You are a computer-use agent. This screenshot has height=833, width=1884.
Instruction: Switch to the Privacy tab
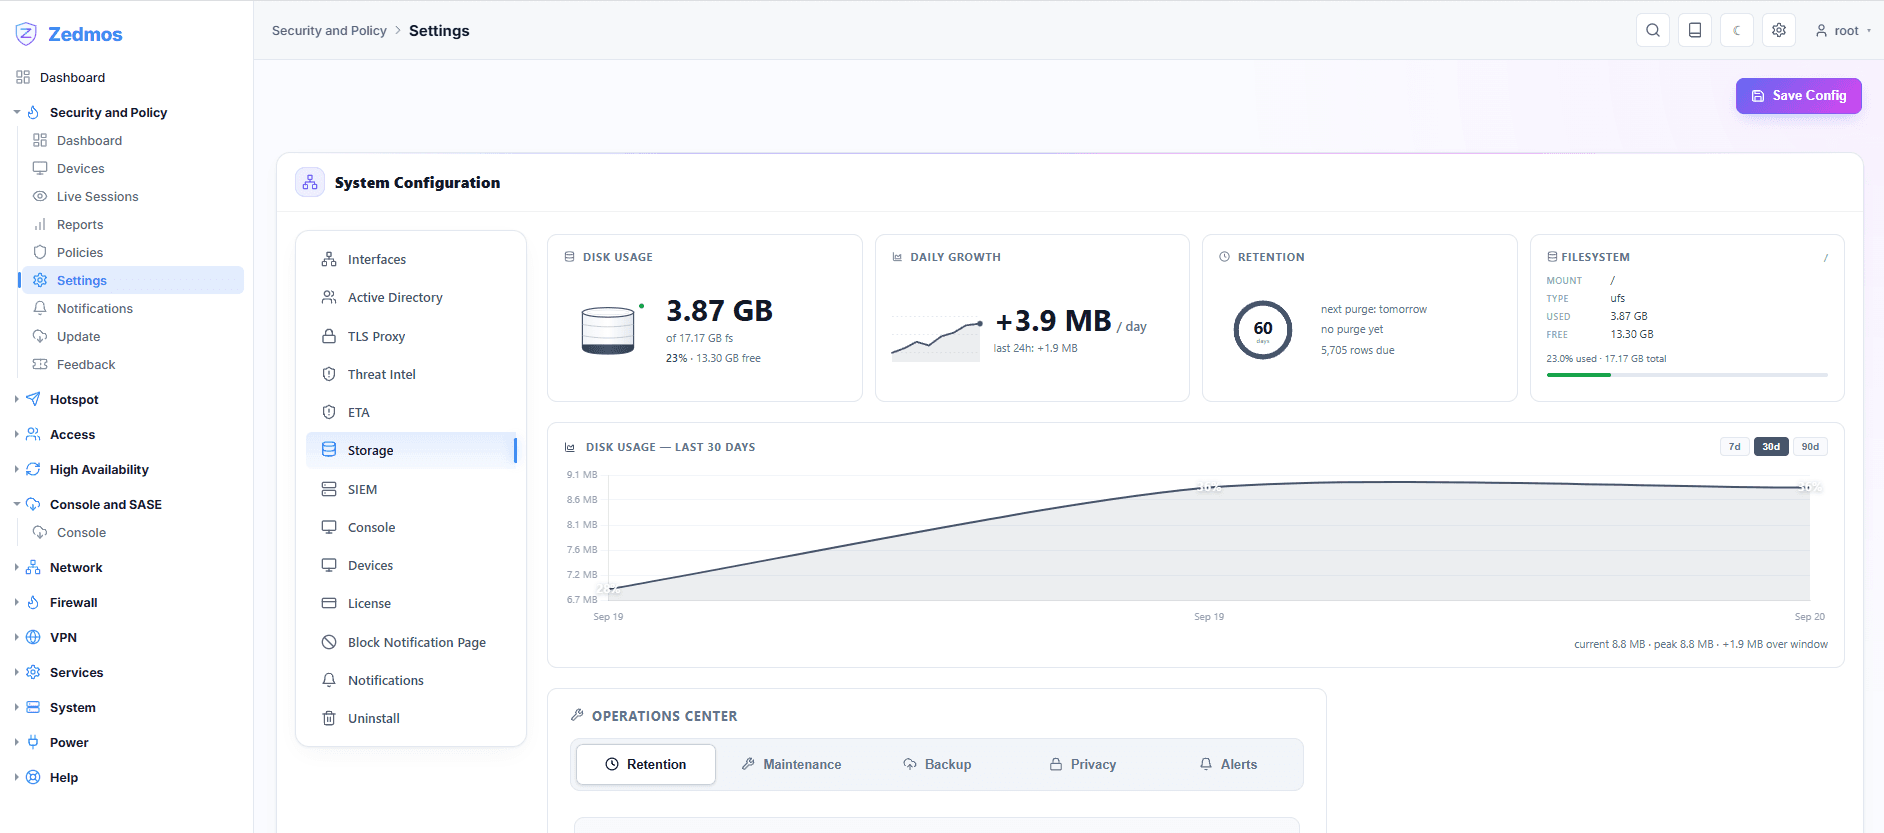(1082, 764)
